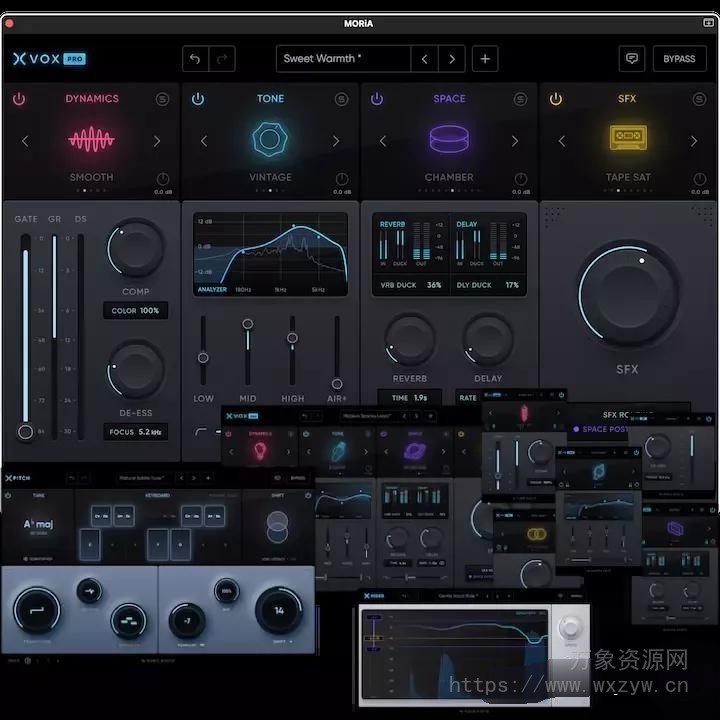Screen dimensions: 720x720
Task: Toggle the Dynamics module power button
Action: 19,99
